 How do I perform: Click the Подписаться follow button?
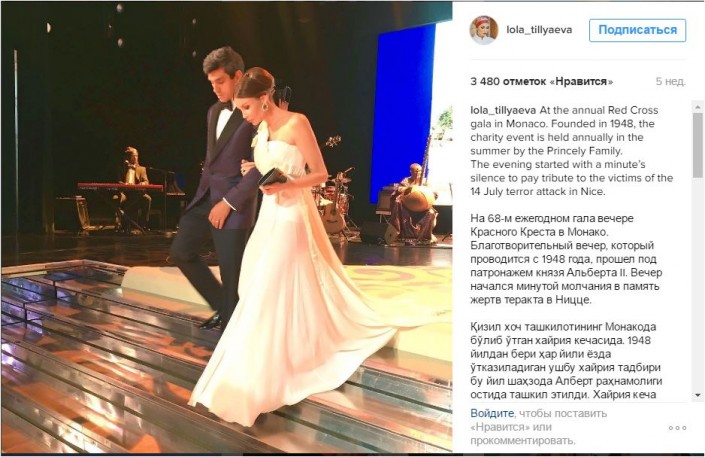(x=638, y=30)
